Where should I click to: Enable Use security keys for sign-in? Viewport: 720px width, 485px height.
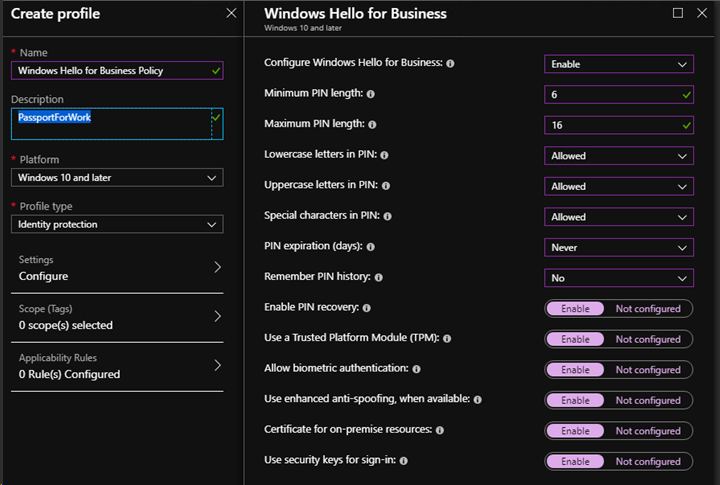click(x=575, y=462)
